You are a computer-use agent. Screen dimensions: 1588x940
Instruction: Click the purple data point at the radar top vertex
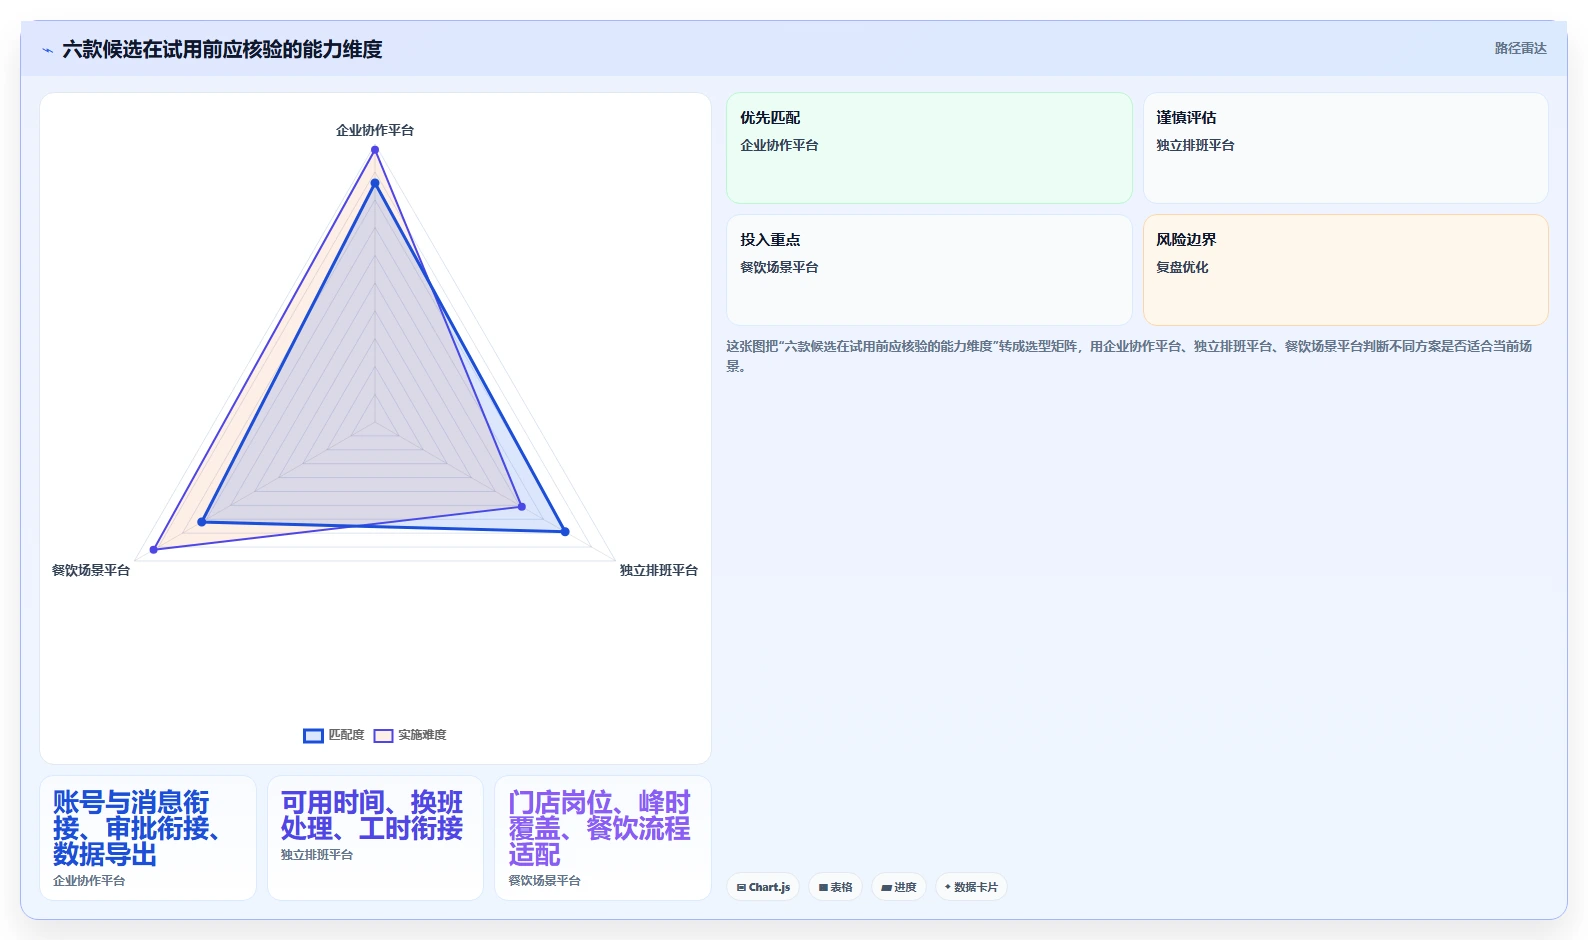[375, 150]
